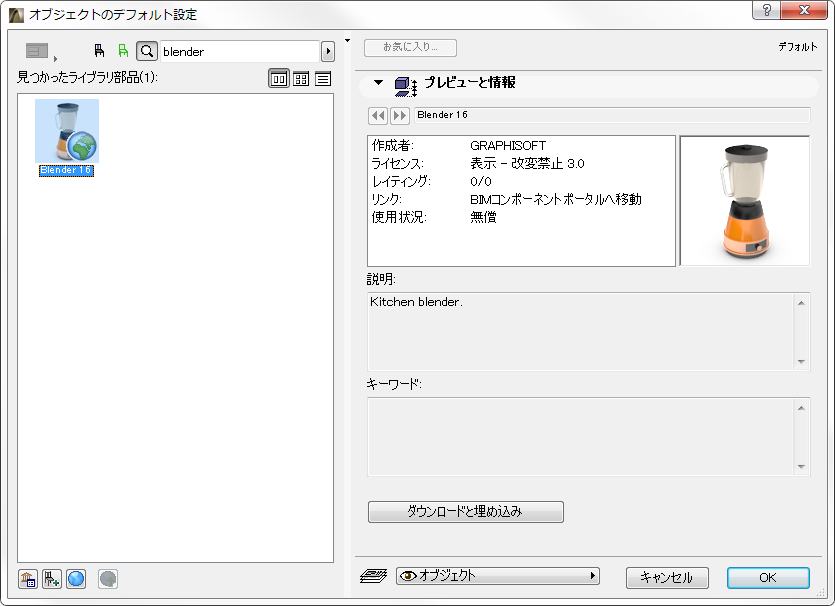This screenshot has width=835, height=606.
Task: Click the blender 3D preview image
Action: (x=745, y=201)
